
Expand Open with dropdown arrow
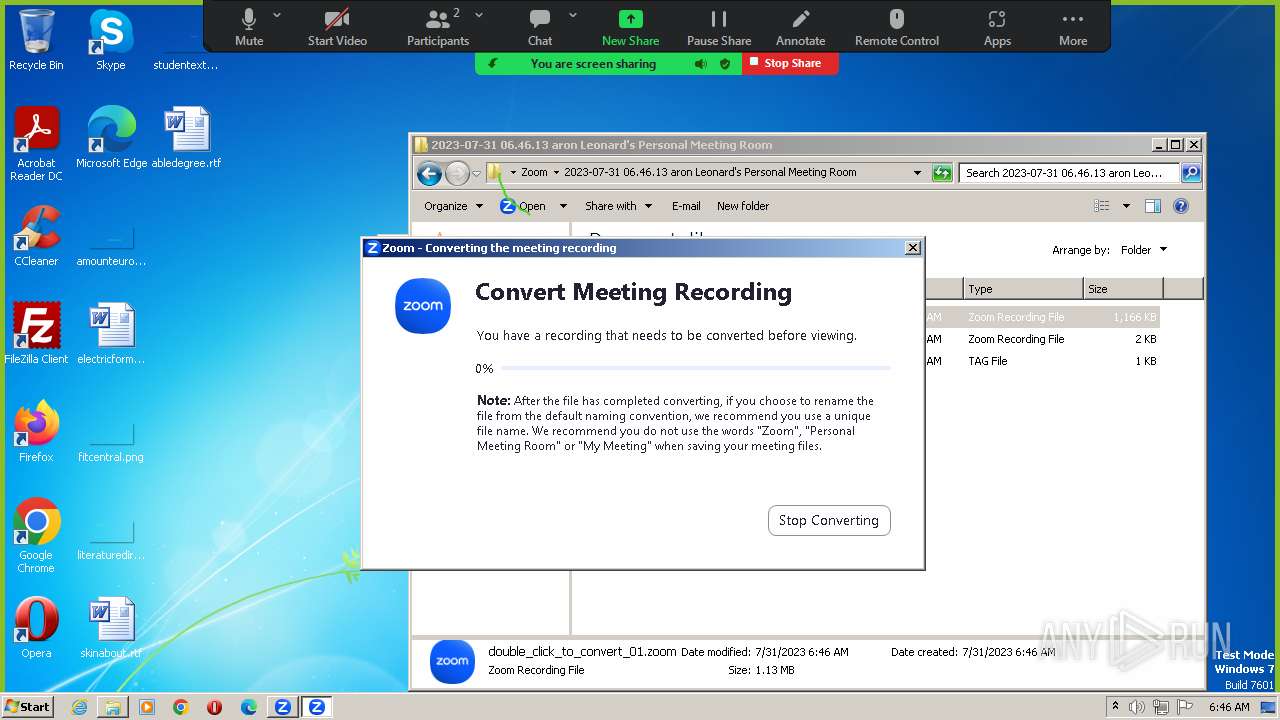click(563, 206)
